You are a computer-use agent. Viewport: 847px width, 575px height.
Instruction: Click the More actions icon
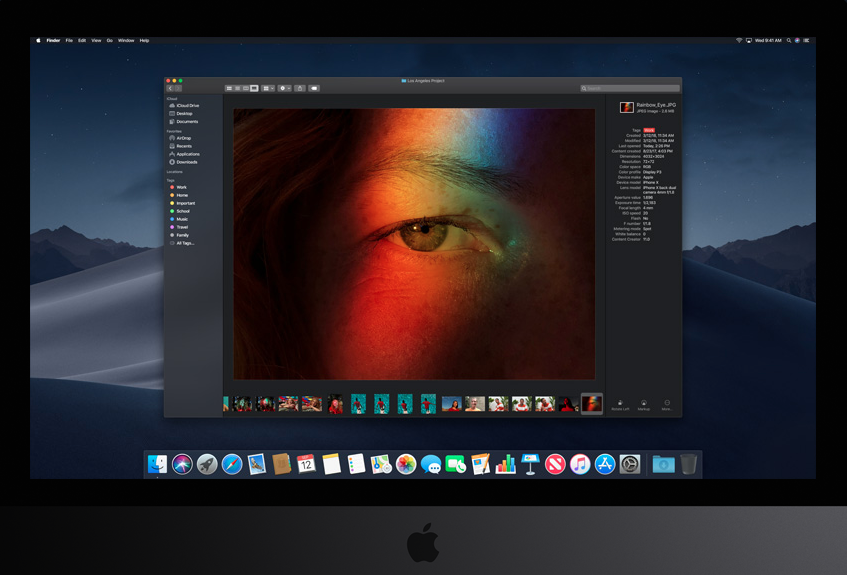click(667, 403)
